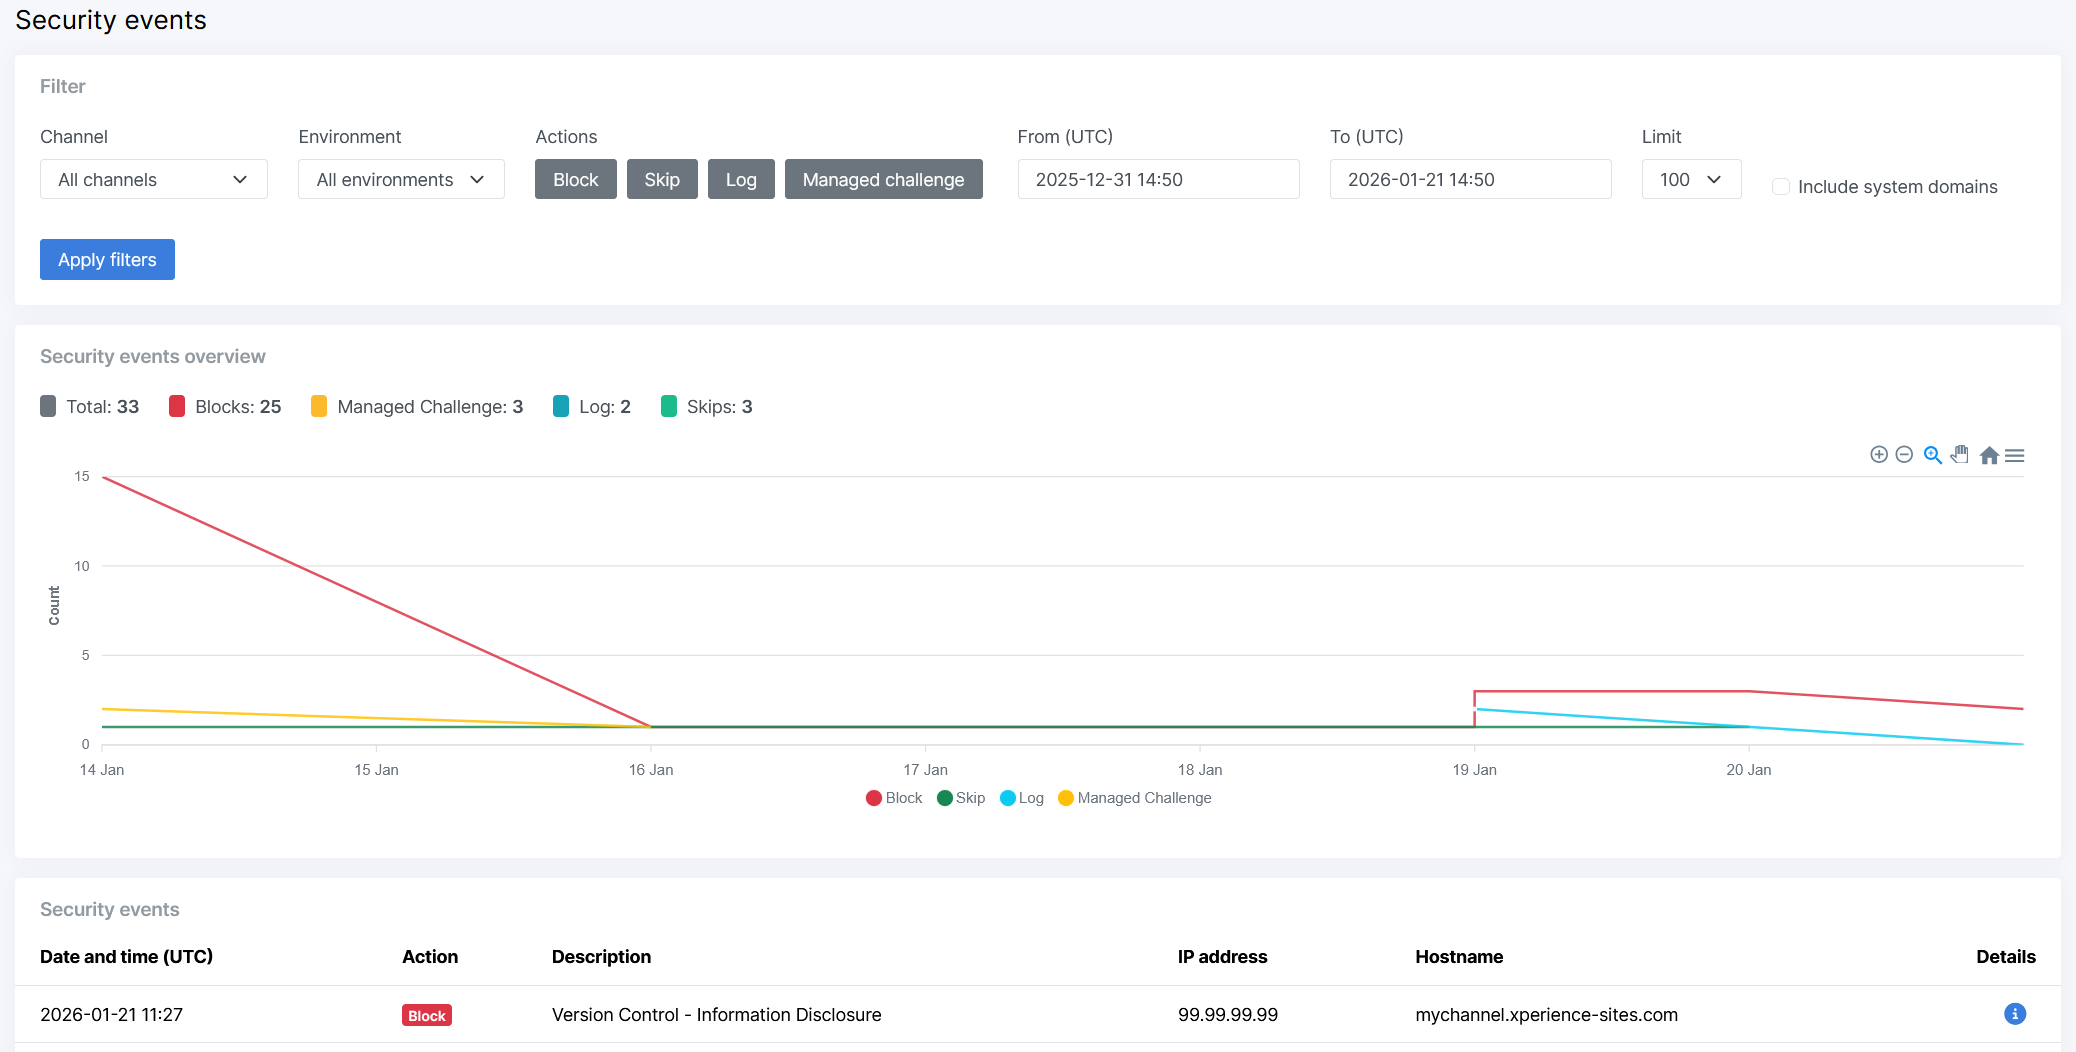Screen dimensions: 2076x1052
Task: Hide the Log series via the chart legend
Action: 1021,797
